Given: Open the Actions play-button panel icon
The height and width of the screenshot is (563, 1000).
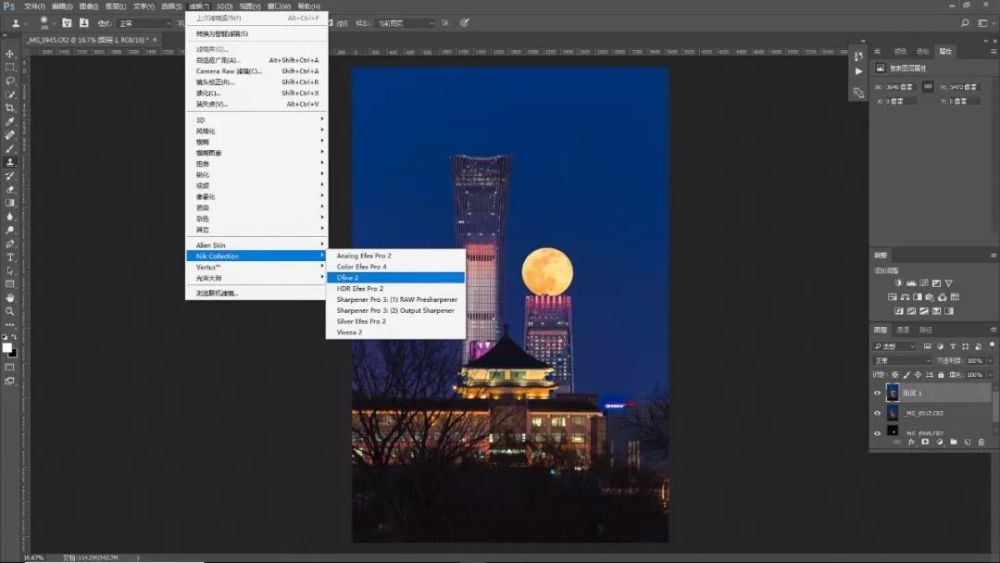Looking at the screenshot, I should [858, 71].
